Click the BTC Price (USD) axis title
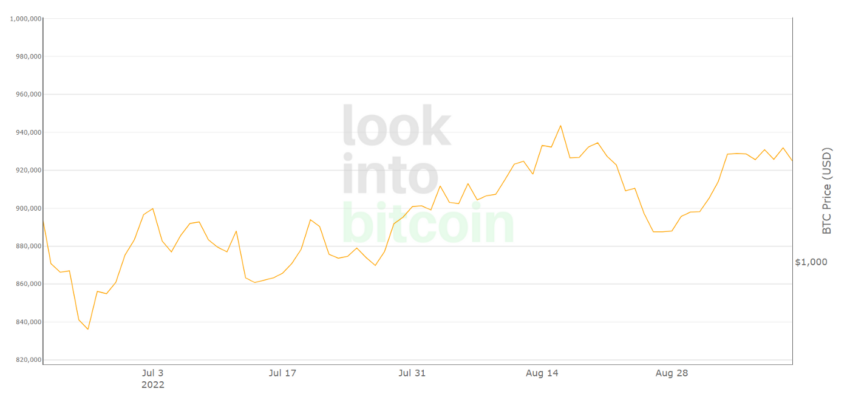850x394 pixels. pos(827,191)
